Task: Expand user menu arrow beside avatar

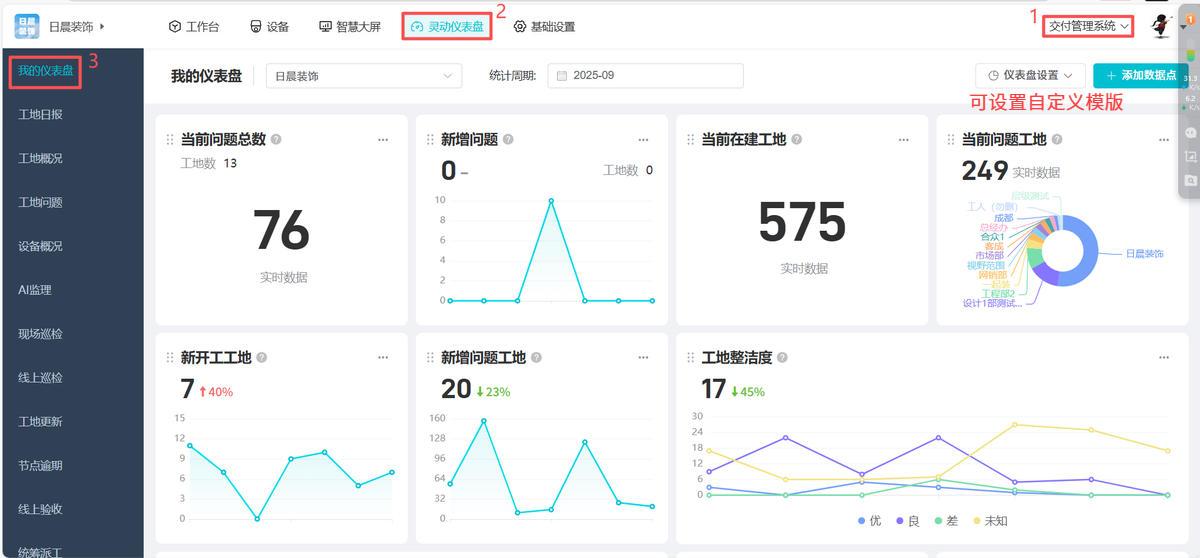Action: [x=1184, y=27]
